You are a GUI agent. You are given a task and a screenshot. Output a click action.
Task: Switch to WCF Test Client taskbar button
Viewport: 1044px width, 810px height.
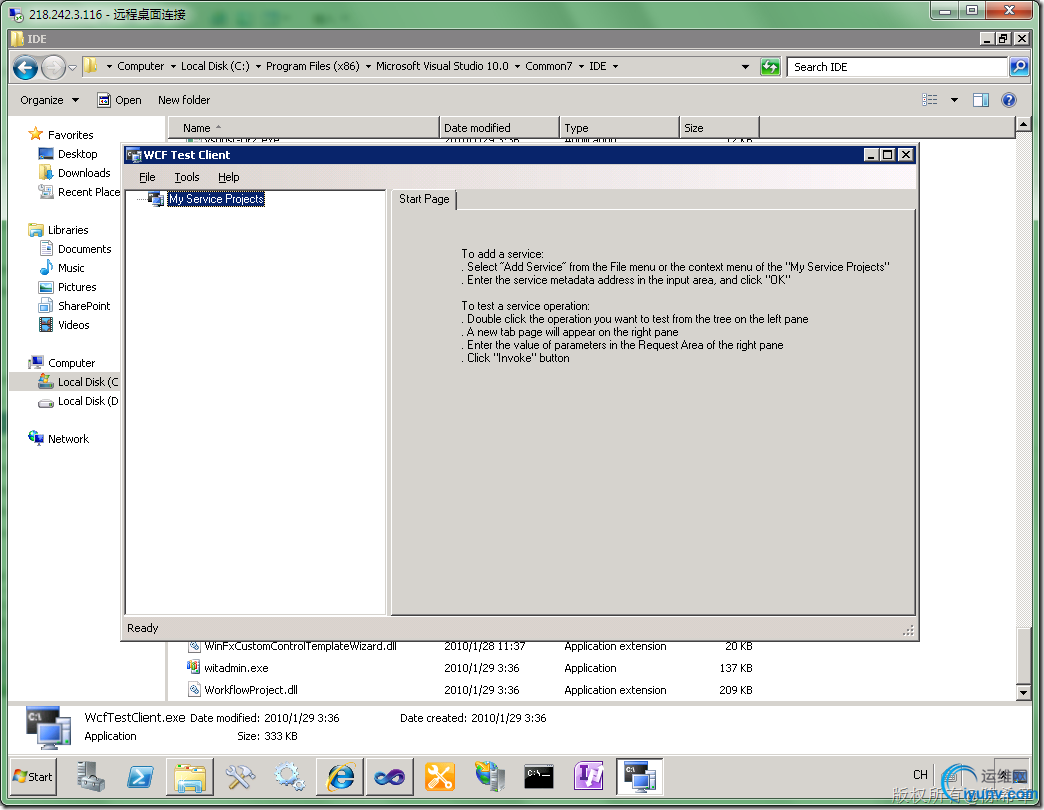639,776
